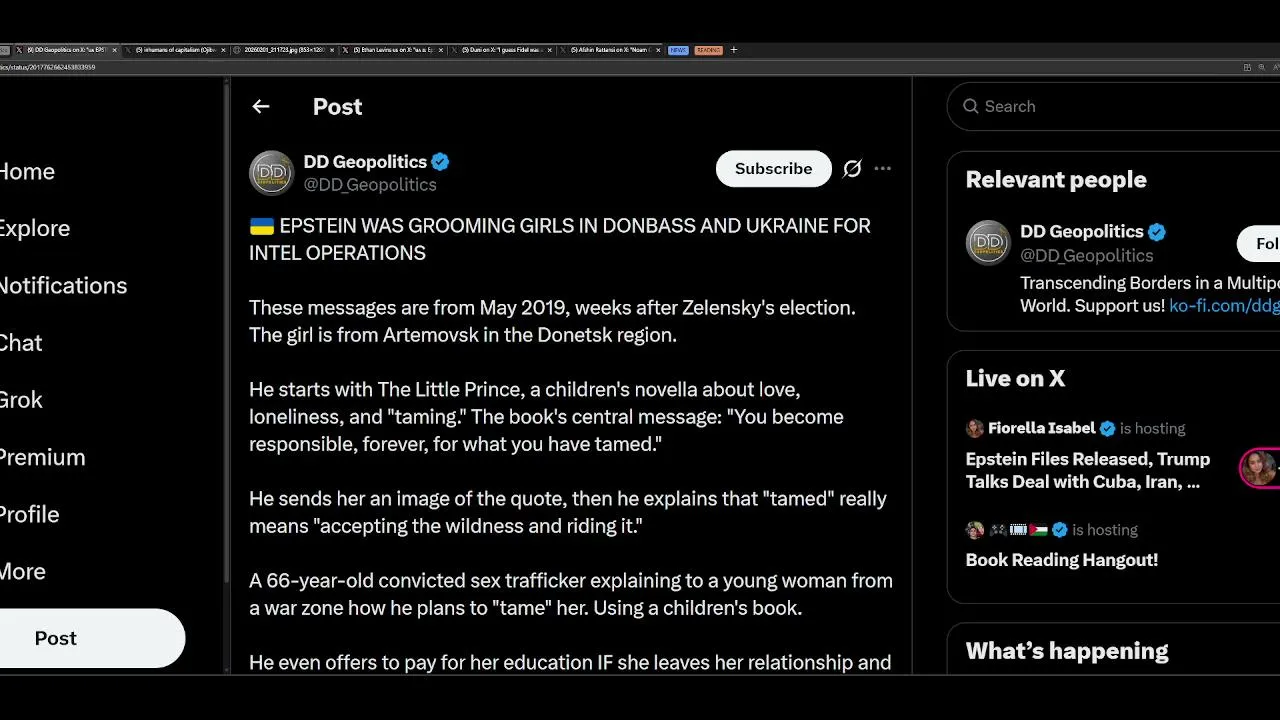Click the Ukraine flag emoji in the post
This screenshot has width=1280, height=720.
(x=261, y=226)
